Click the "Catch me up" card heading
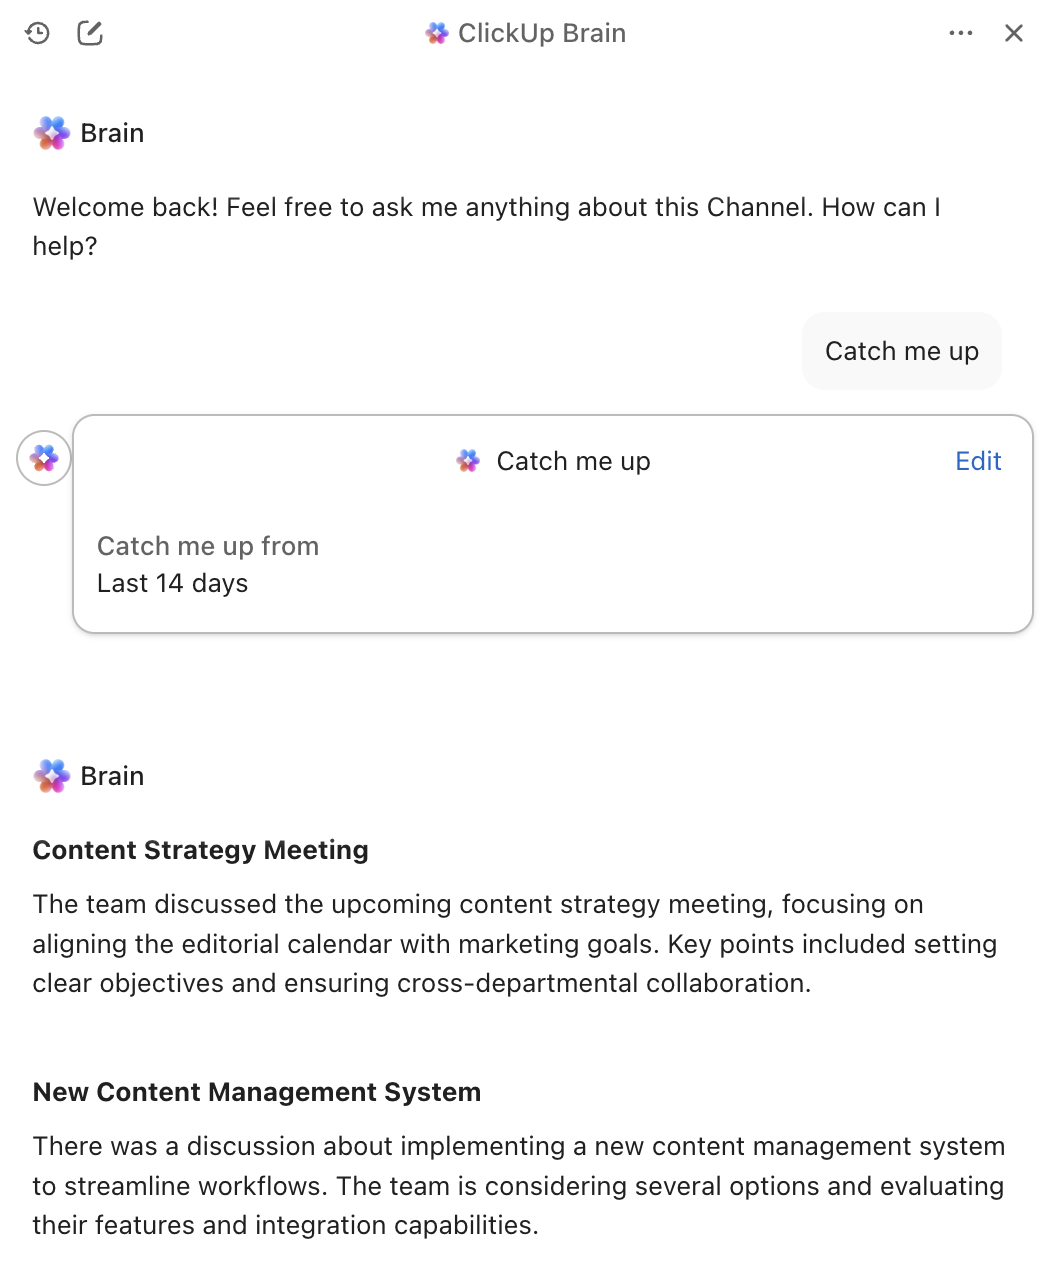 573,461
